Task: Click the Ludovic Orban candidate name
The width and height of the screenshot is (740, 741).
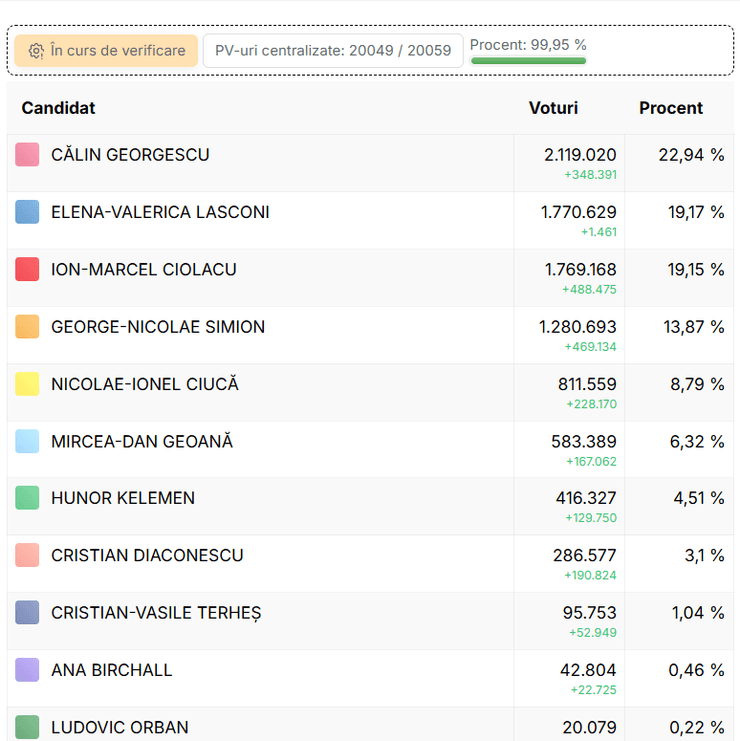Action: 120,727
